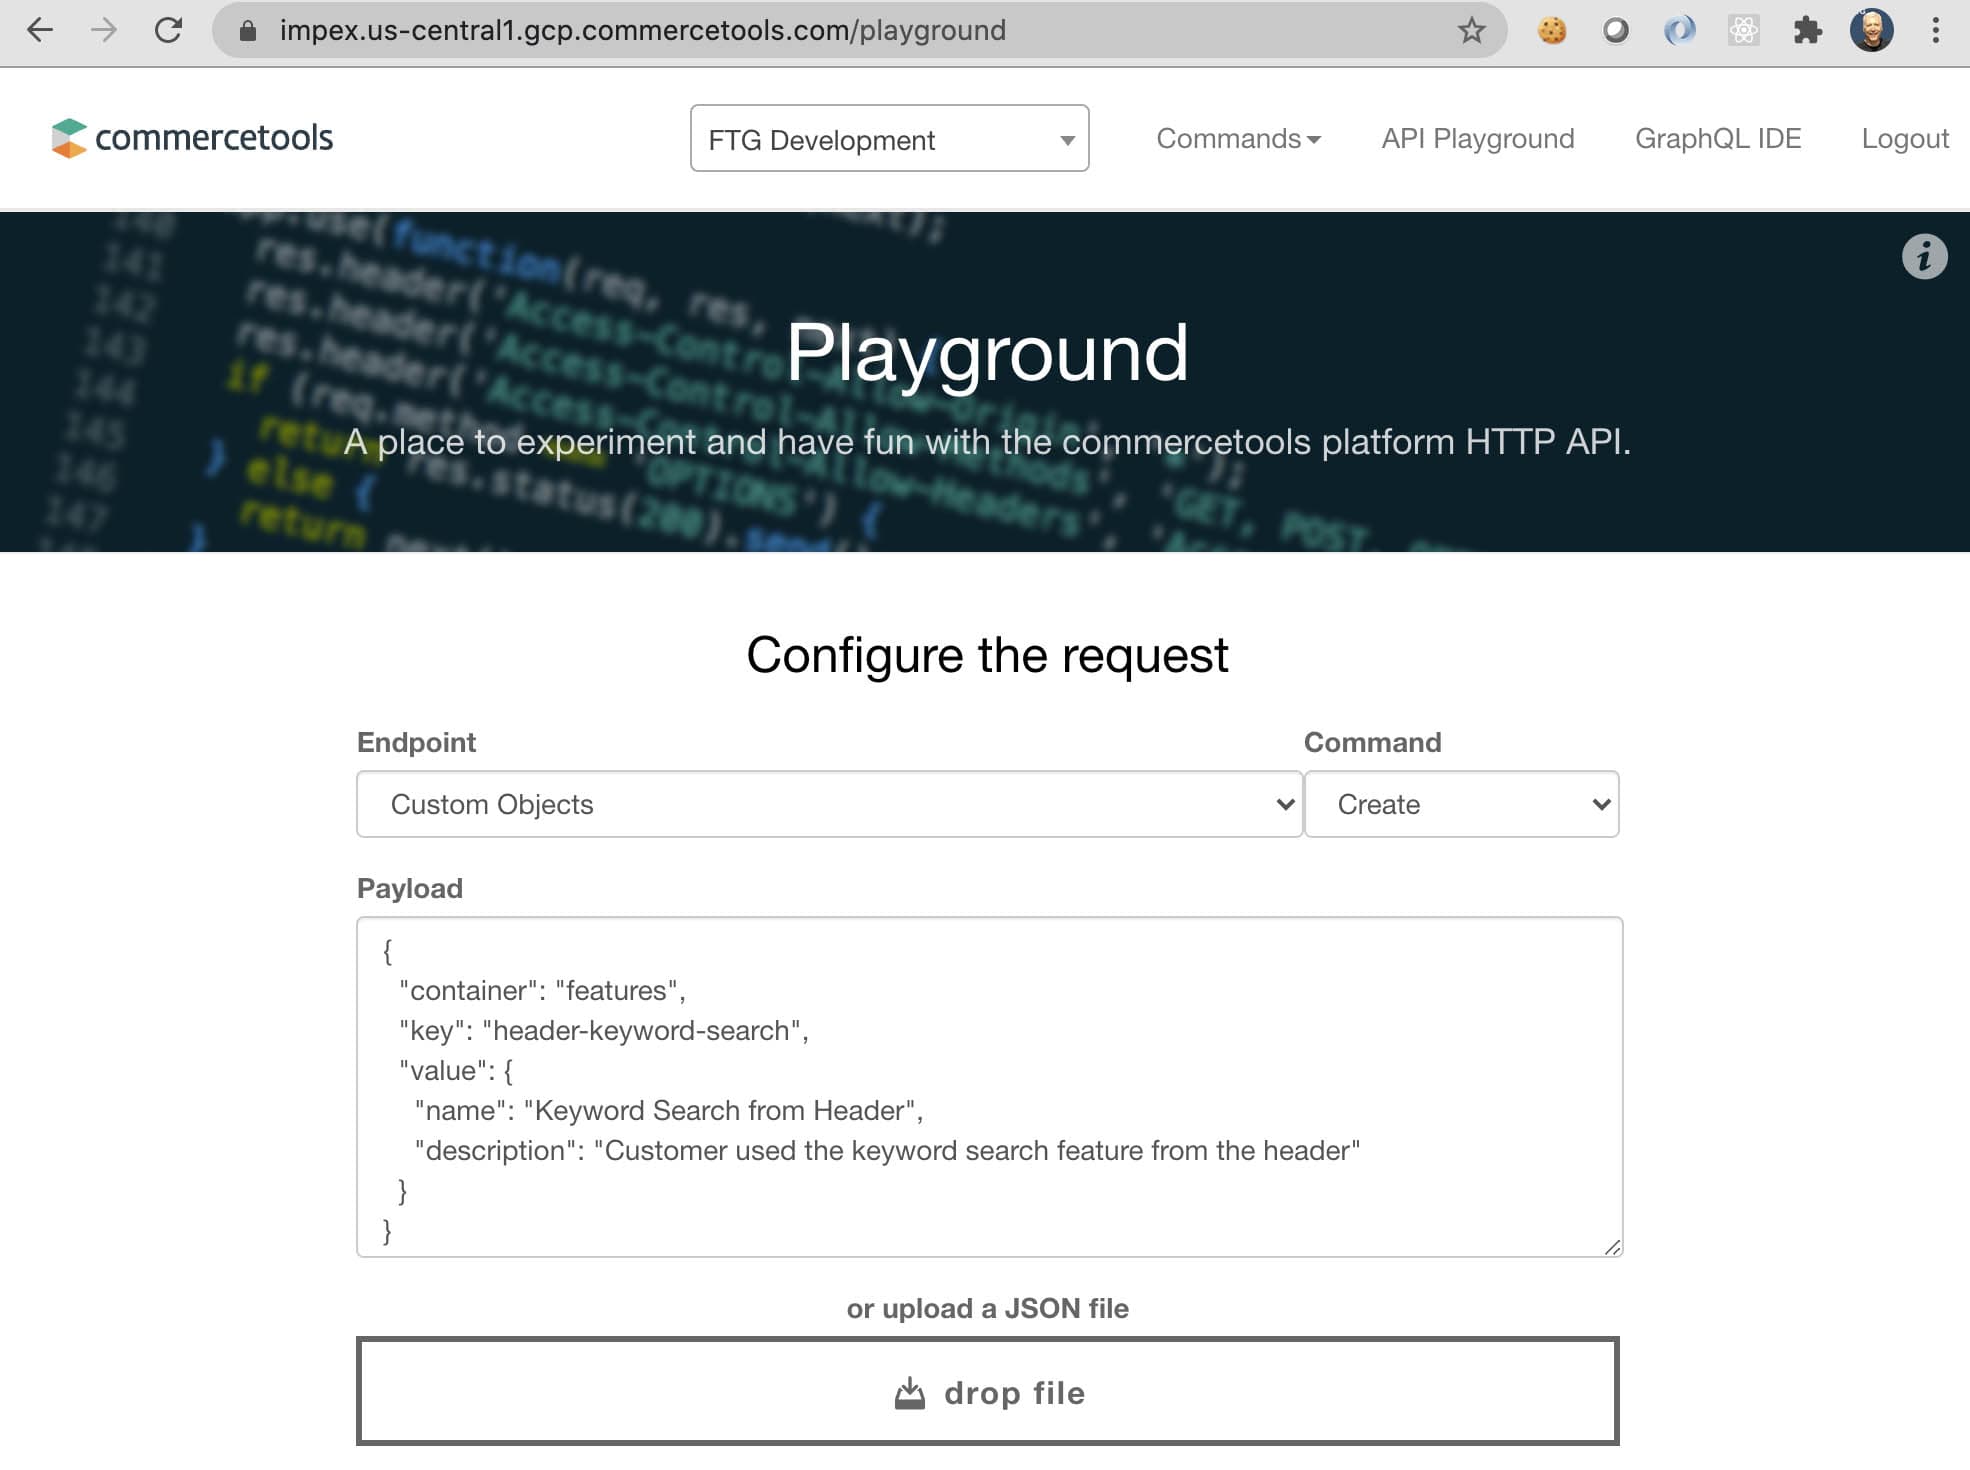Image resolution: width=1970 pixels, height=1470 pixels.
Task: Open the Endpoint Custom Objects dropdown
Action: [x=829, y=804]
